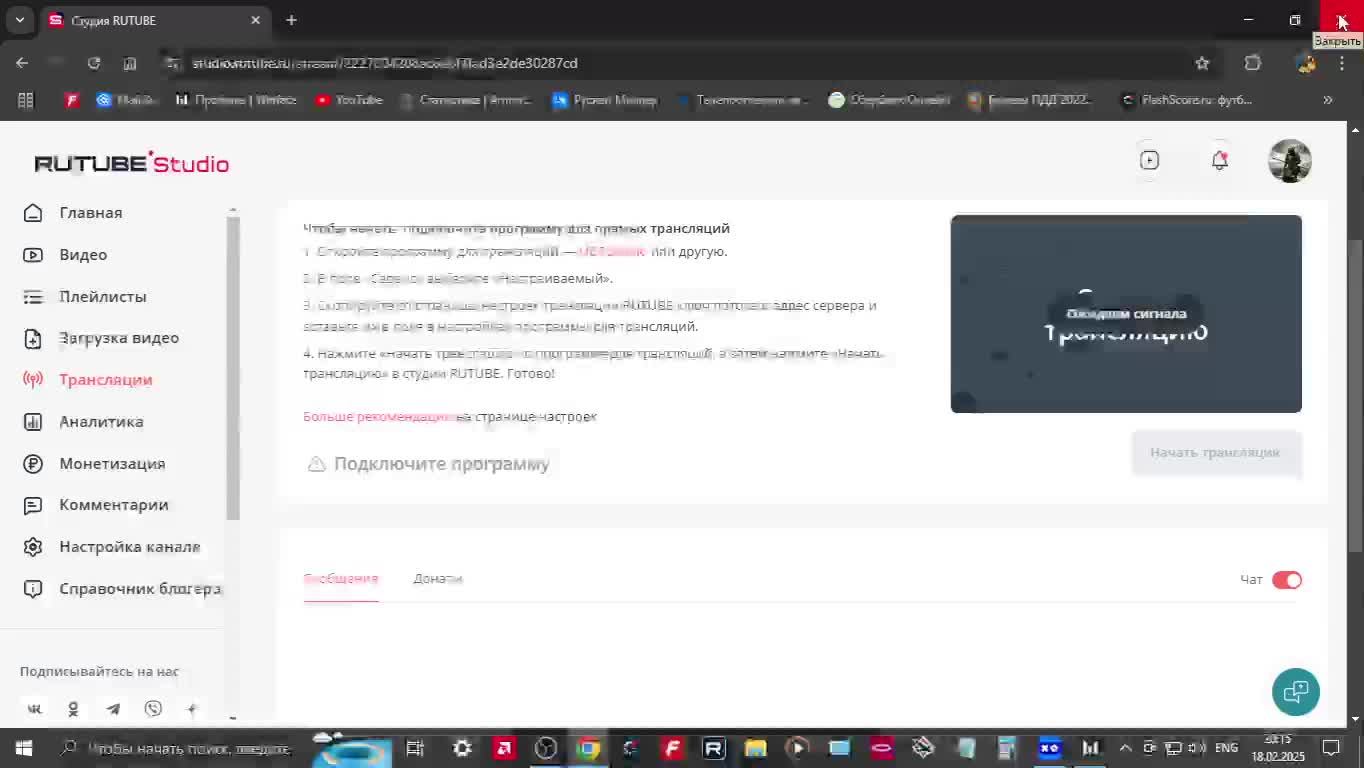Reload the page in the browser
1364x768 pixels.
94,63
